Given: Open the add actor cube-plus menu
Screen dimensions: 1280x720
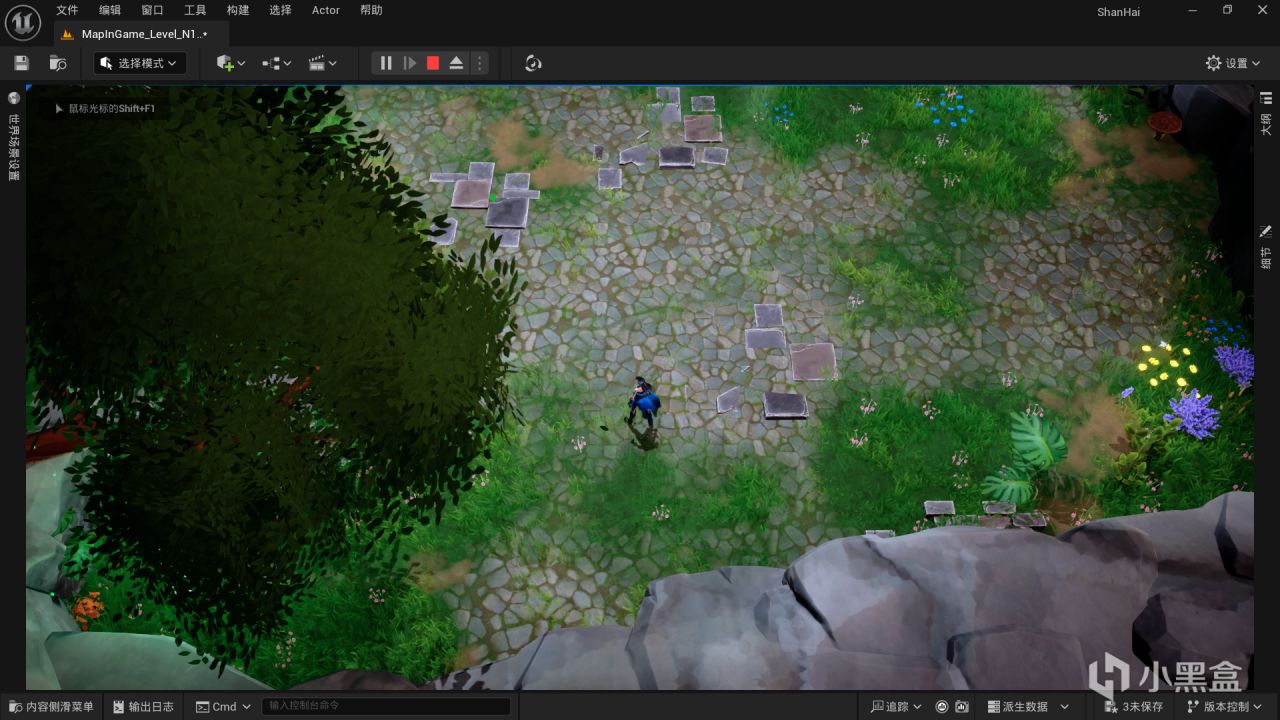Looking at the screenshot, I should pos(230,63).
